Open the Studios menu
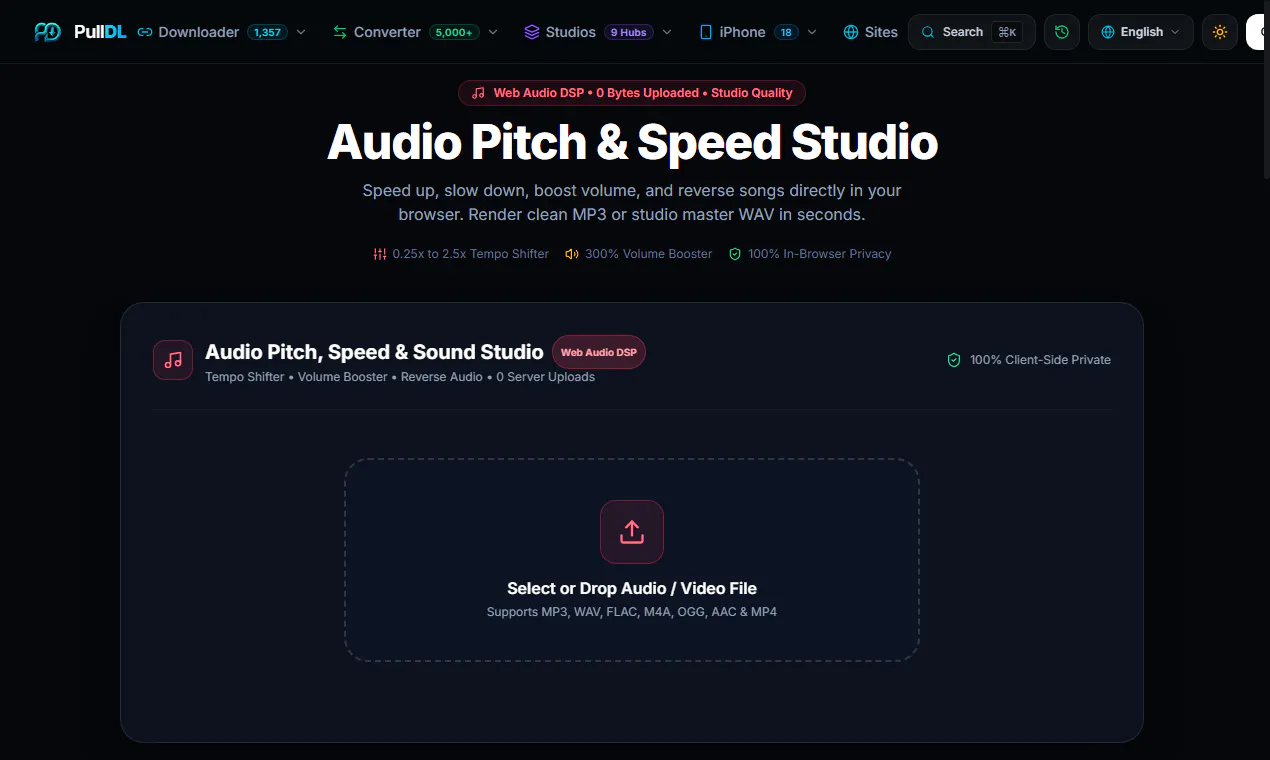The width and height of the screenshot is (1270, 760). tap(598, 32)
